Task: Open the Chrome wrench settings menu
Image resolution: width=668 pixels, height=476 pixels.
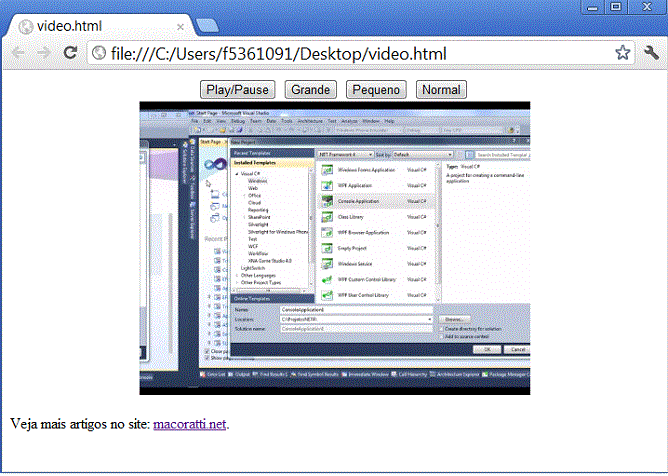Action: pos(650,53)
